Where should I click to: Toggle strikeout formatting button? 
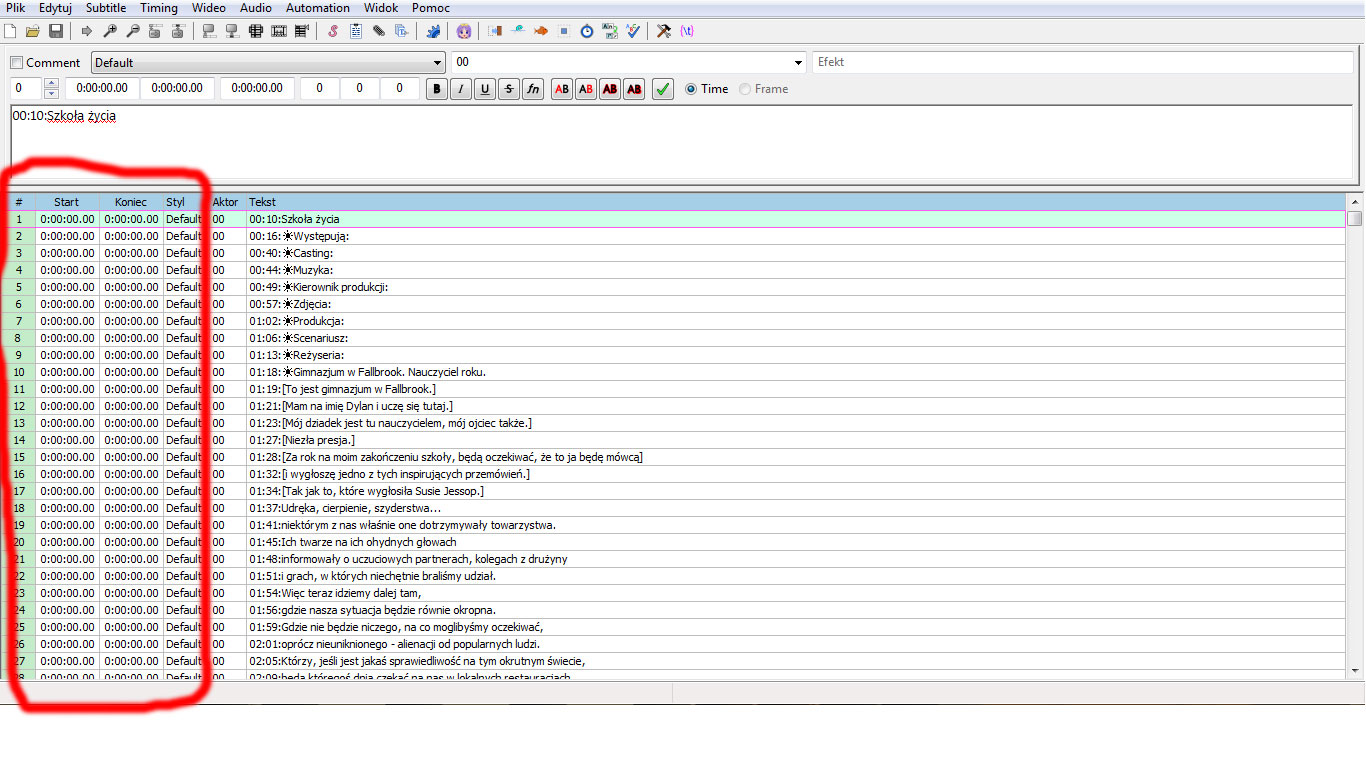[509, 89]
